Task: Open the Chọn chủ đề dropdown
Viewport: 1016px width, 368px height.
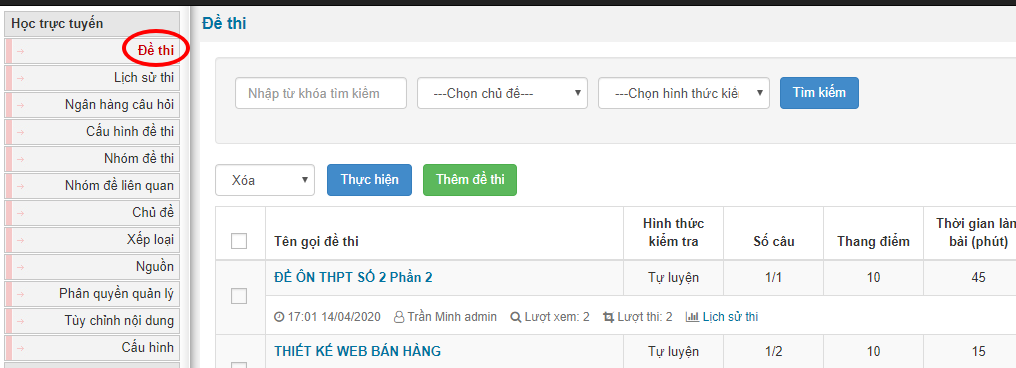Action: [502, 93]
